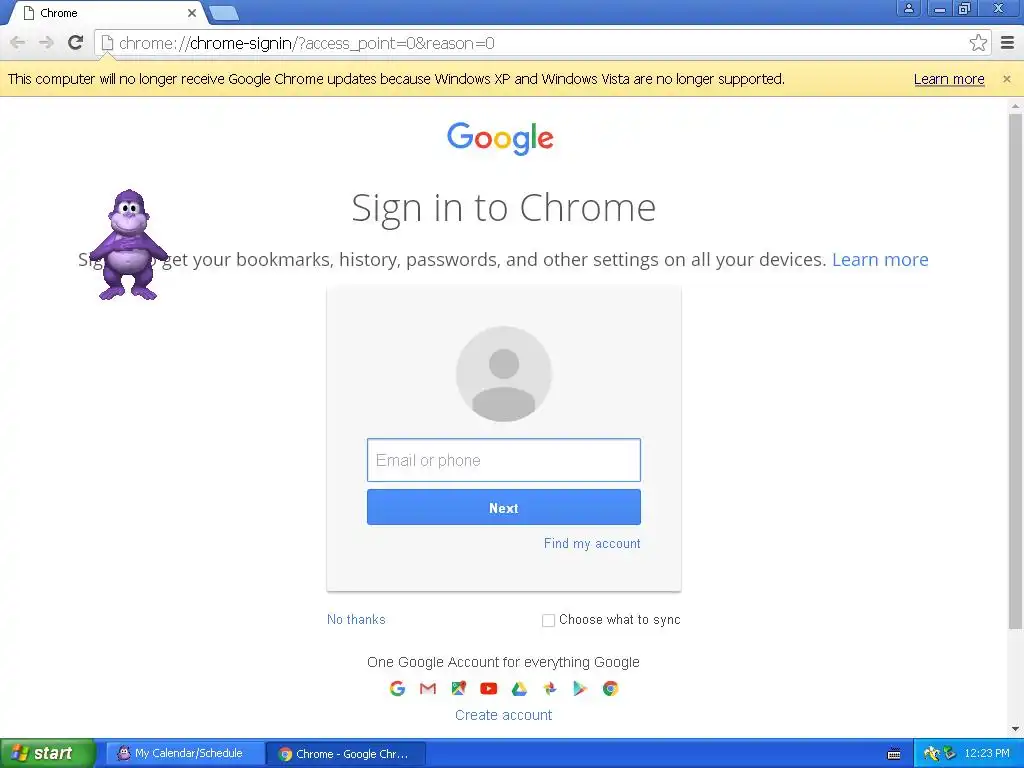The height and width of the screenshot is (768, 1024).
Task: Click the Google Play service icon
Action: click(x=580, y=688)
